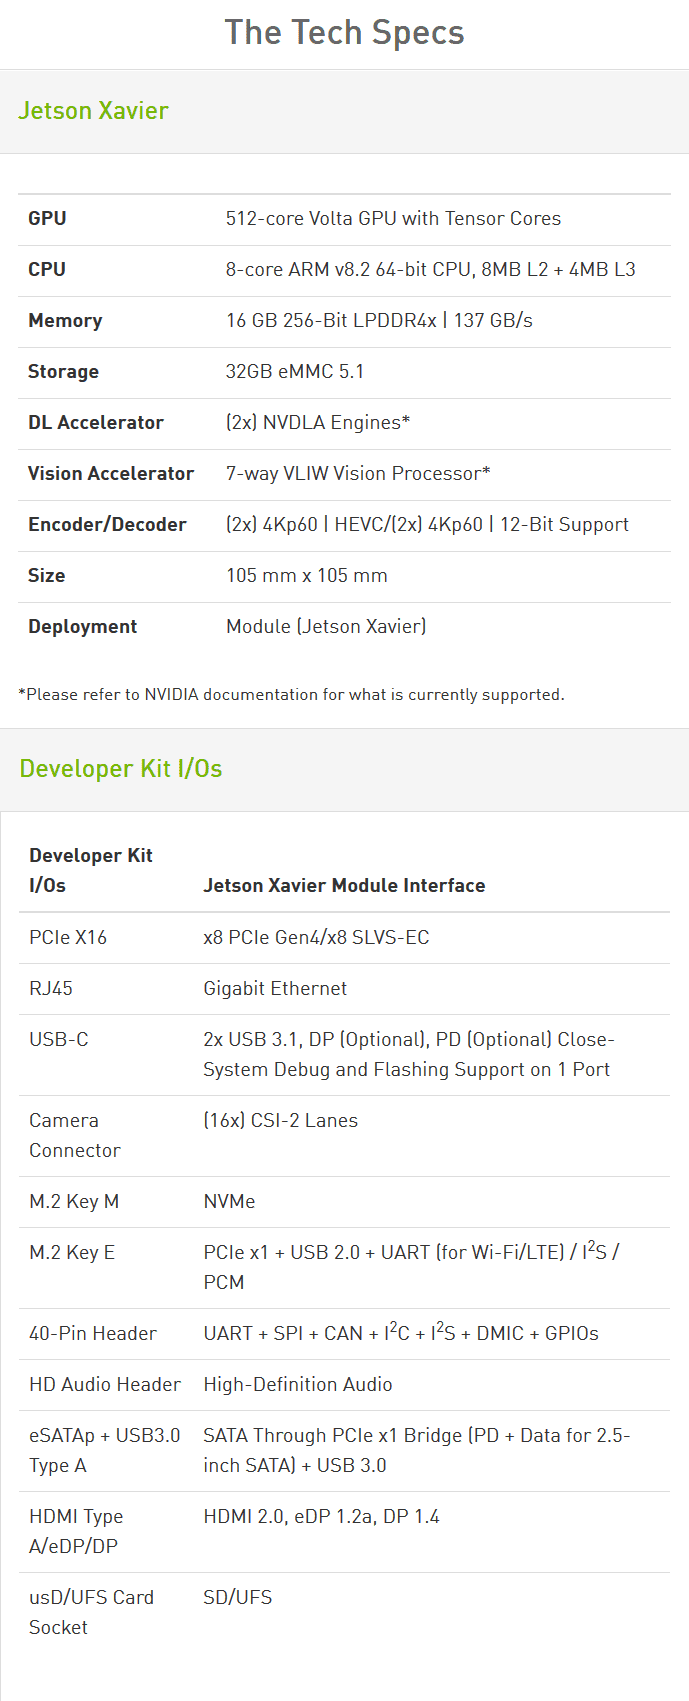The width and height of the screenshot is (689, 1701).
Task: Click the 32GB eMMC 5.1 storage value
Action: [x=295, y=372]
